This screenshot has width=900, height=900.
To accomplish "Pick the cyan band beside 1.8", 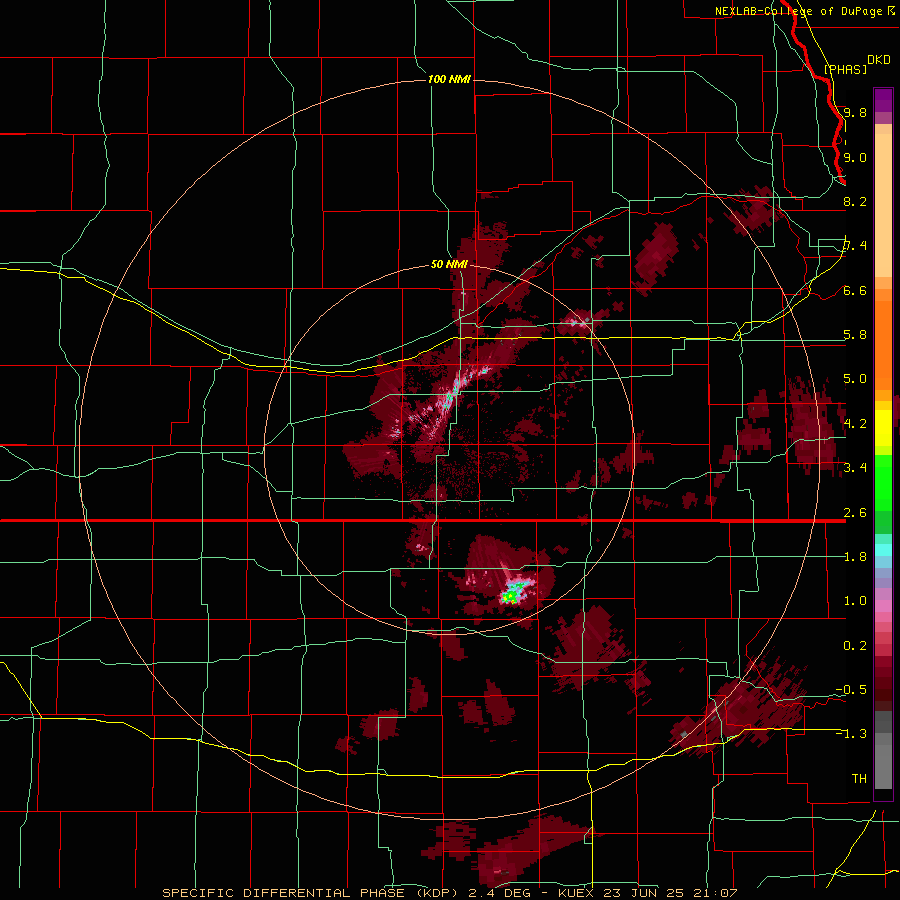I will click(883, 550).
